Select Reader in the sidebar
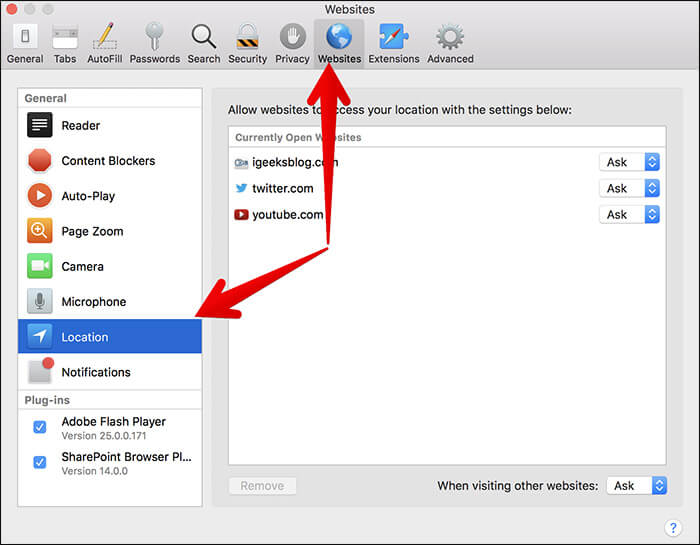The height and width of the screenshot is (545, 700). point(110,125)
